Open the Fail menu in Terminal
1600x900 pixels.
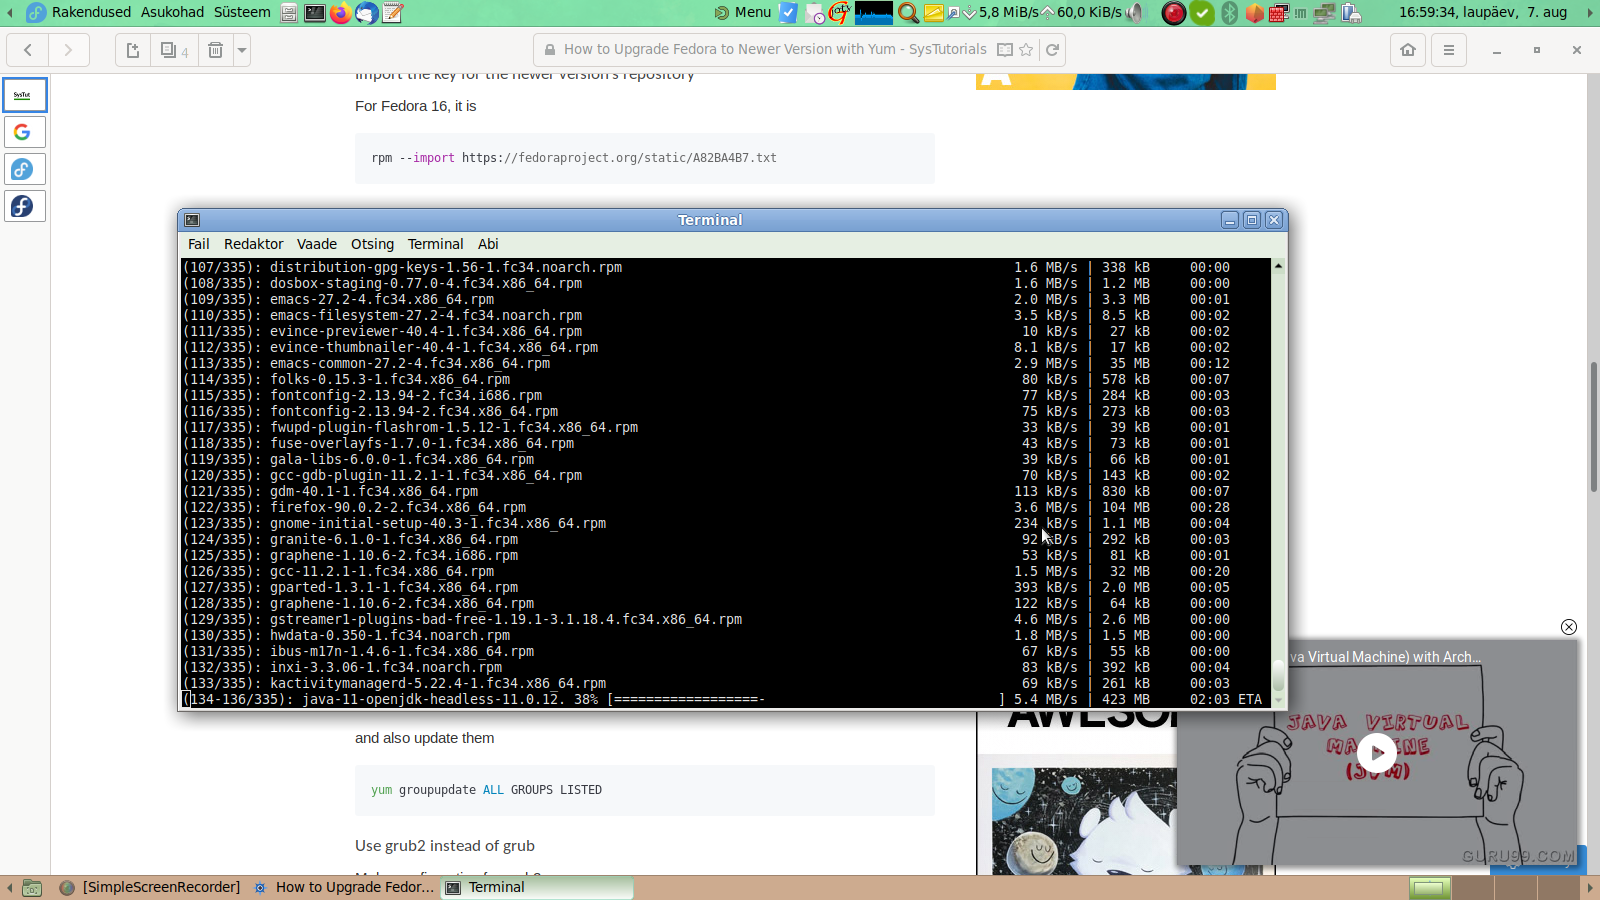(x=199, y=244)
